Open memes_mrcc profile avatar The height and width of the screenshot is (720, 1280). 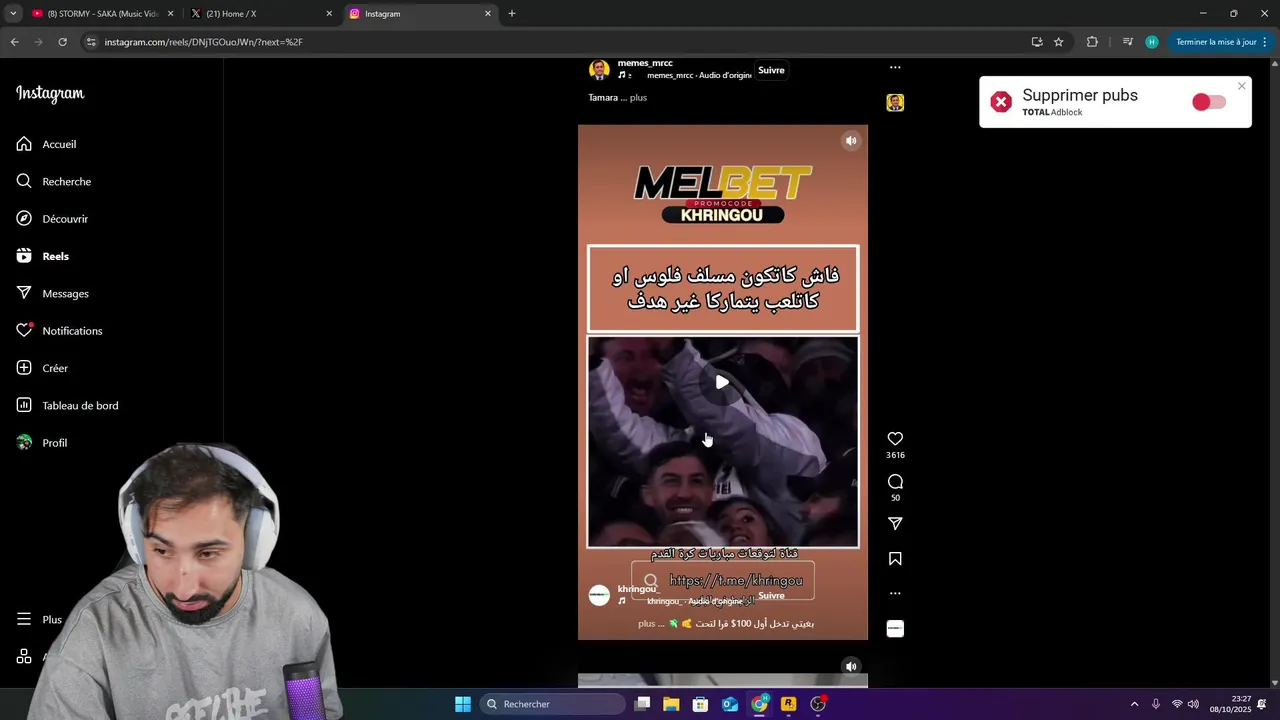(x=599, y=70)
